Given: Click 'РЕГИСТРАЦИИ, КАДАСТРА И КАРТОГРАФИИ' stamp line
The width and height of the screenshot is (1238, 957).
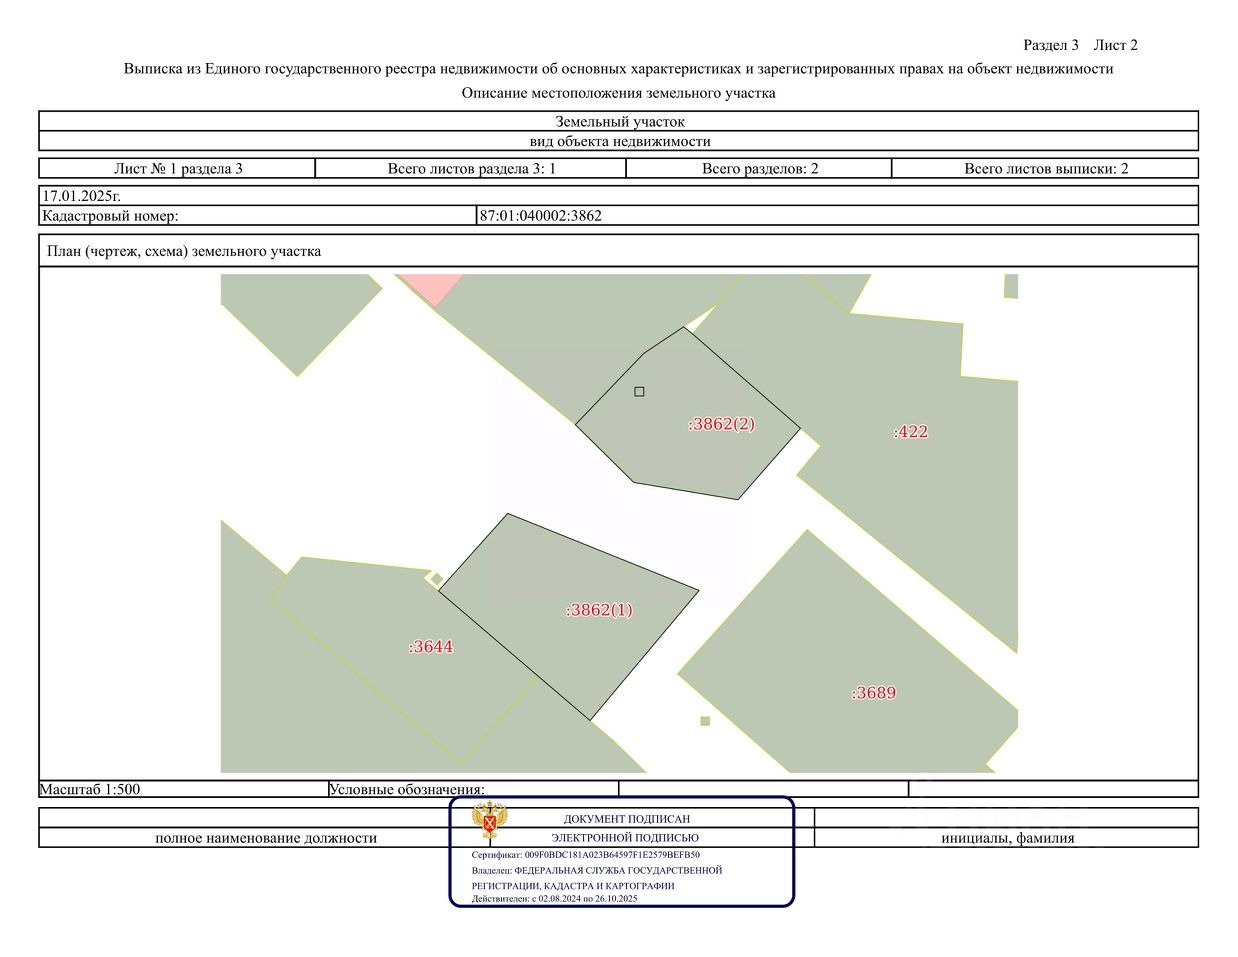Looking at the screenshot, I should (573, 886).
